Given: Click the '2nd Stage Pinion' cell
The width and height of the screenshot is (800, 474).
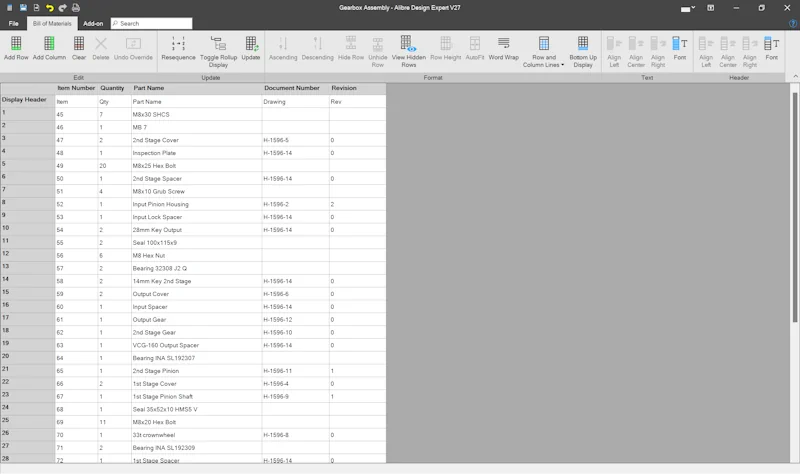Looking at the screenshot, I should click(196, 371).
